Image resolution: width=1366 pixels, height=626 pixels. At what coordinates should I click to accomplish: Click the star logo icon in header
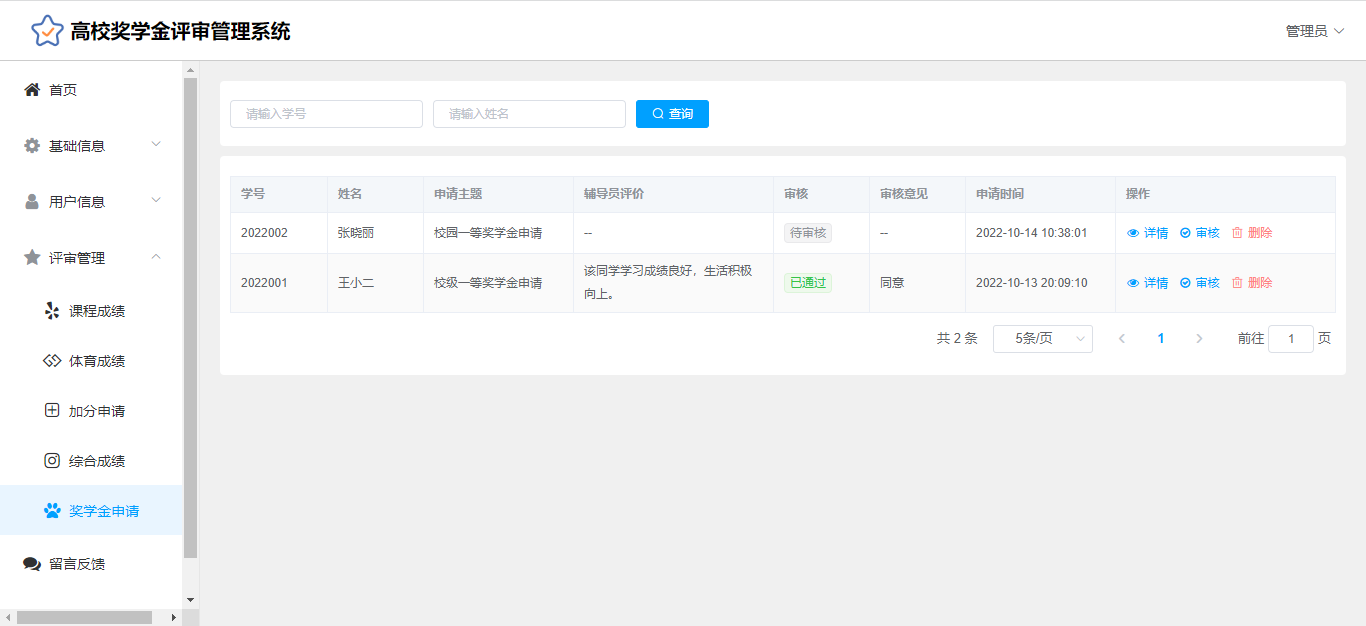(x=47, y=31)
